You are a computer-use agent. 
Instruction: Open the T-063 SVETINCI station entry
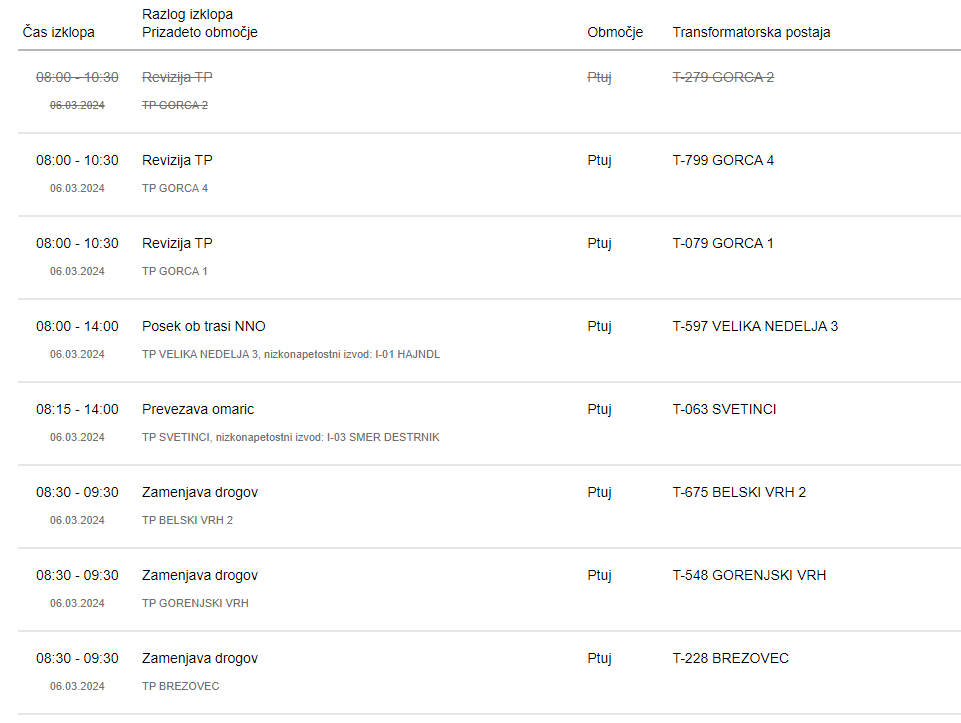pos(724,409)
